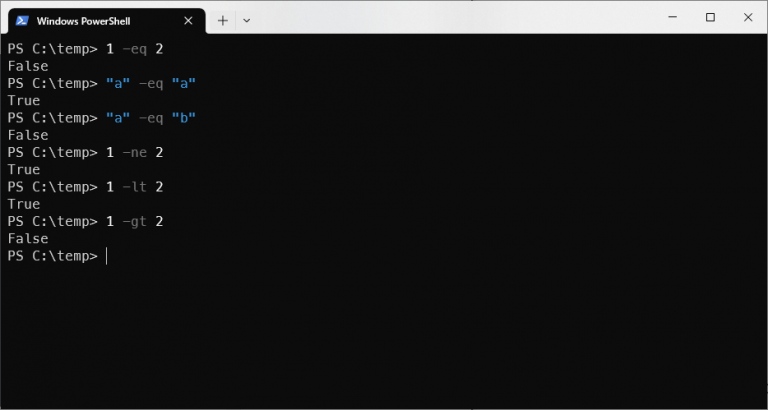Image resolution: width=768 pixels, height=410 pixels.
Task: Click the -gt operator in the command
Action: pyautogui.click(x=135, y=221)
